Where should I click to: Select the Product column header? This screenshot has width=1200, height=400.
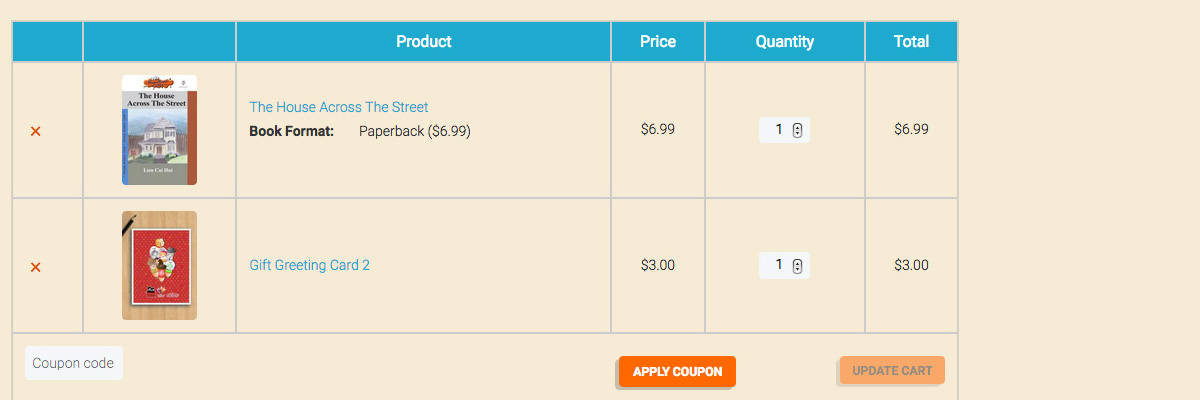tap(424, 42)
